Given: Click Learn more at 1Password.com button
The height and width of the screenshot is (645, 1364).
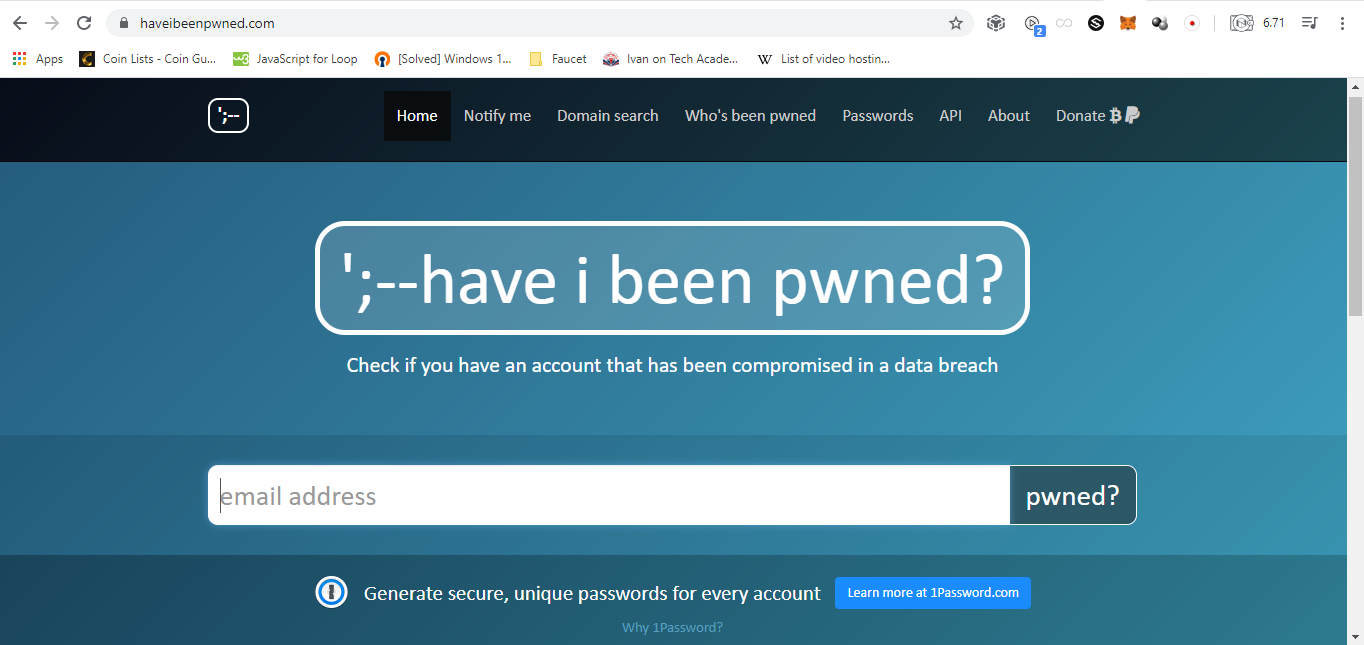Looking at the screenshot, I should pos(933,593).
